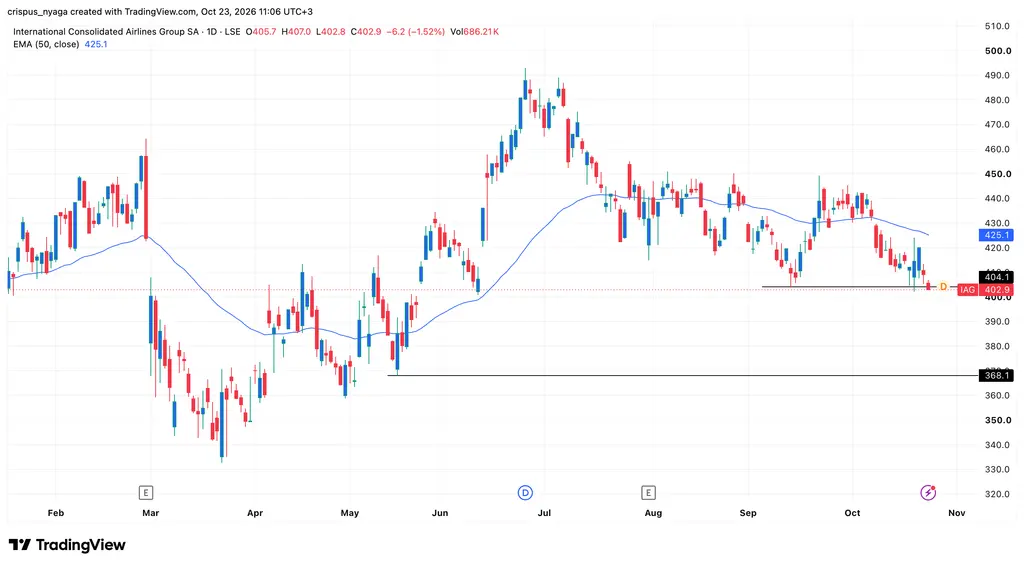Image resolution: width=1024 pixels, height=567 pixels.
Task: Click the May date axis label
Action: [x=349, y=513]
